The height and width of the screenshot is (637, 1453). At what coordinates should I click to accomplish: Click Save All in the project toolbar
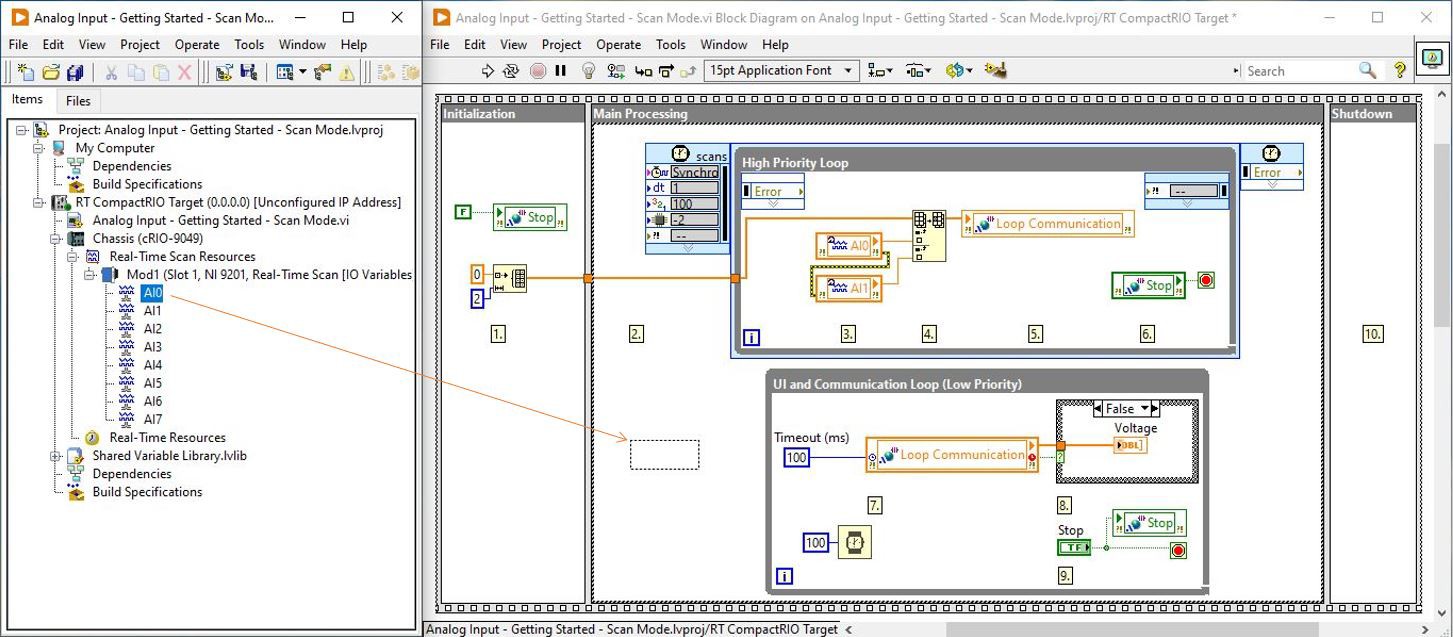(74, 71)
